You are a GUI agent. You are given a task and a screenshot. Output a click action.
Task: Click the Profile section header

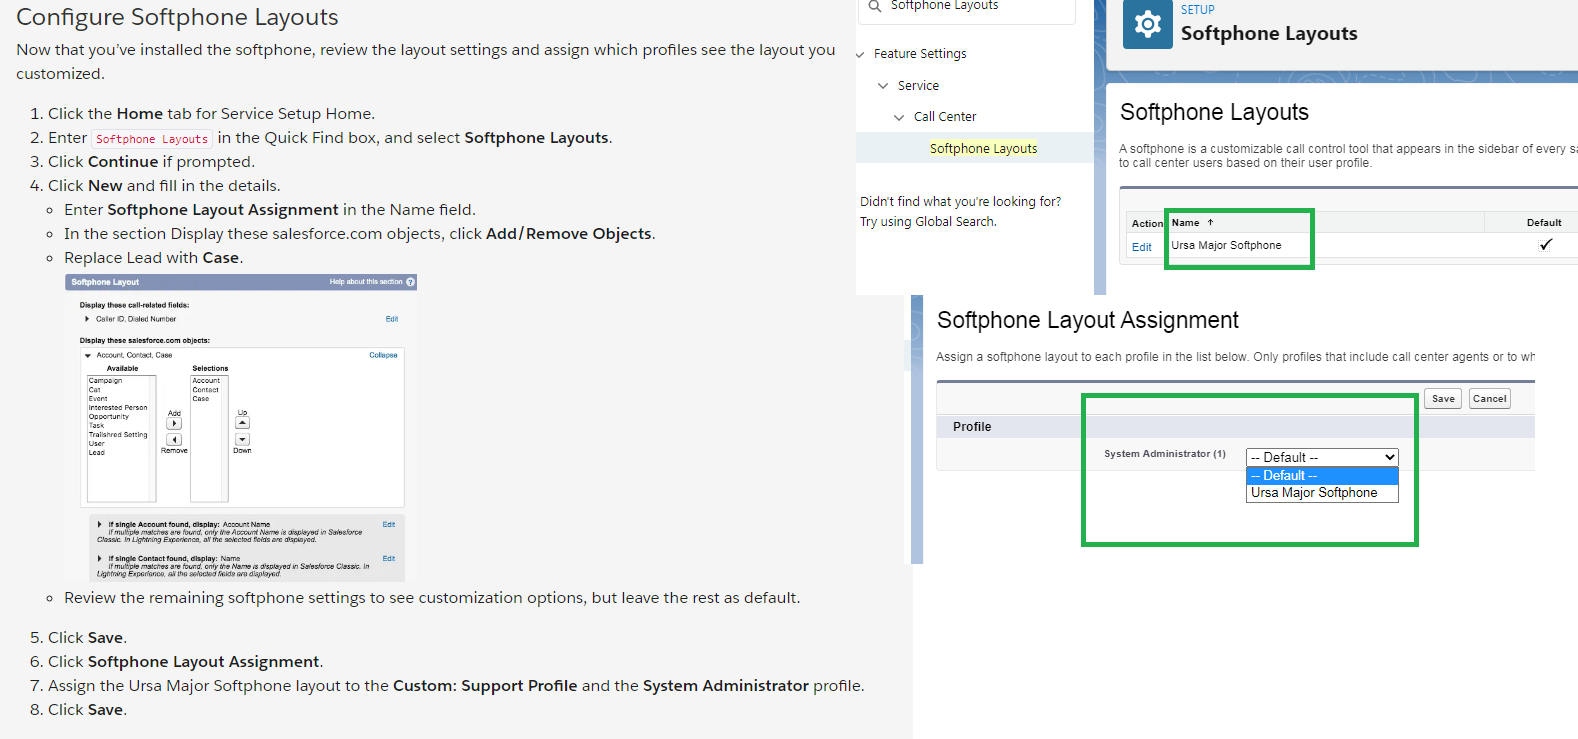click(x=972, y=427)
